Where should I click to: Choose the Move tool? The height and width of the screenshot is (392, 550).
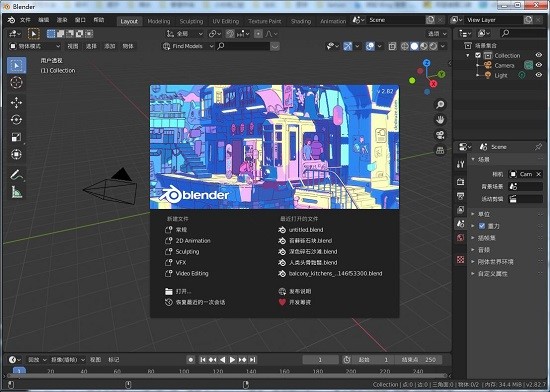(x=16, y=103)
